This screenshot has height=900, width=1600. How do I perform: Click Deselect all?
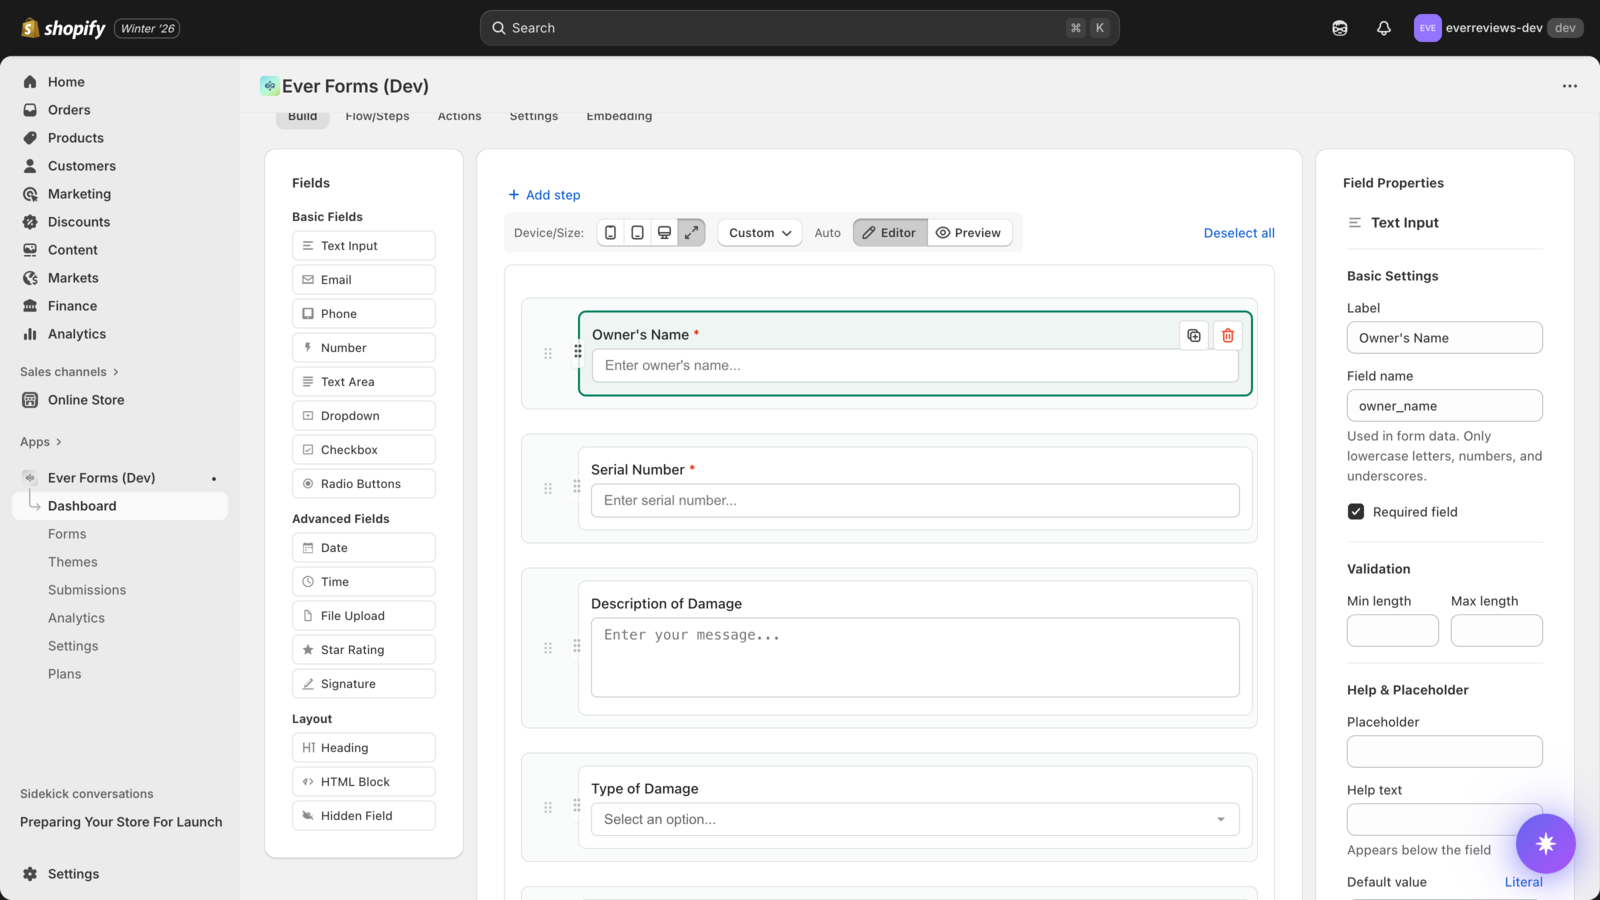1239,233
